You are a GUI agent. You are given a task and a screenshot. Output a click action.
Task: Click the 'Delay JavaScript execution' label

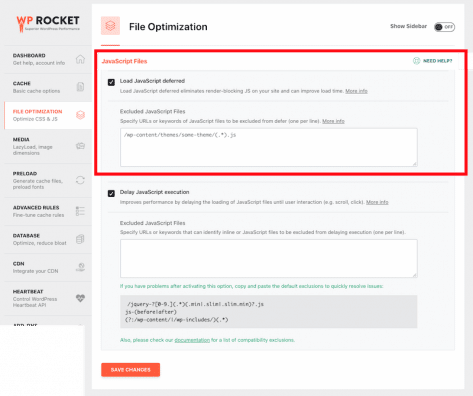(155, 192)
